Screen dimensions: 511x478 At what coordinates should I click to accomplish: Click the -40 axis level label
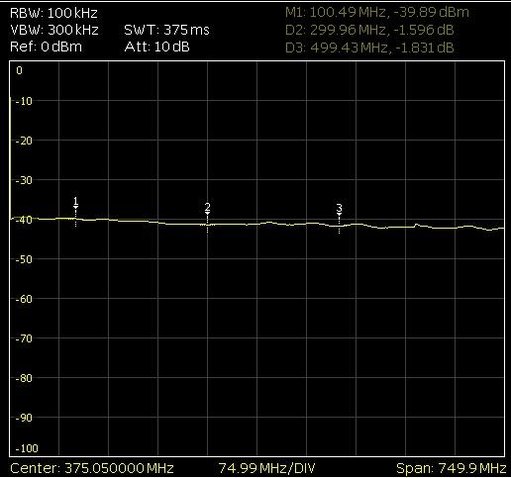point(24,220)
